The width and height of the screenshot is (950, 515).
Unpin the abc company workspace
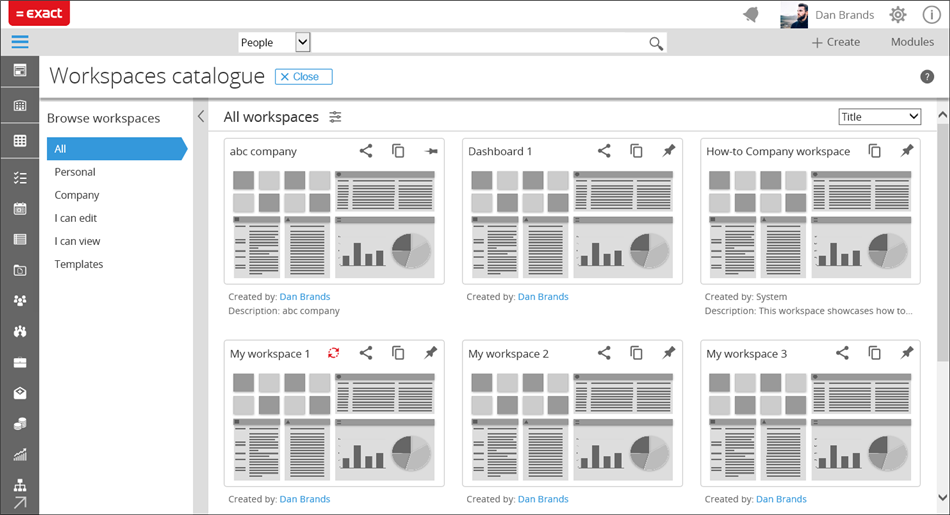[431, 151]
